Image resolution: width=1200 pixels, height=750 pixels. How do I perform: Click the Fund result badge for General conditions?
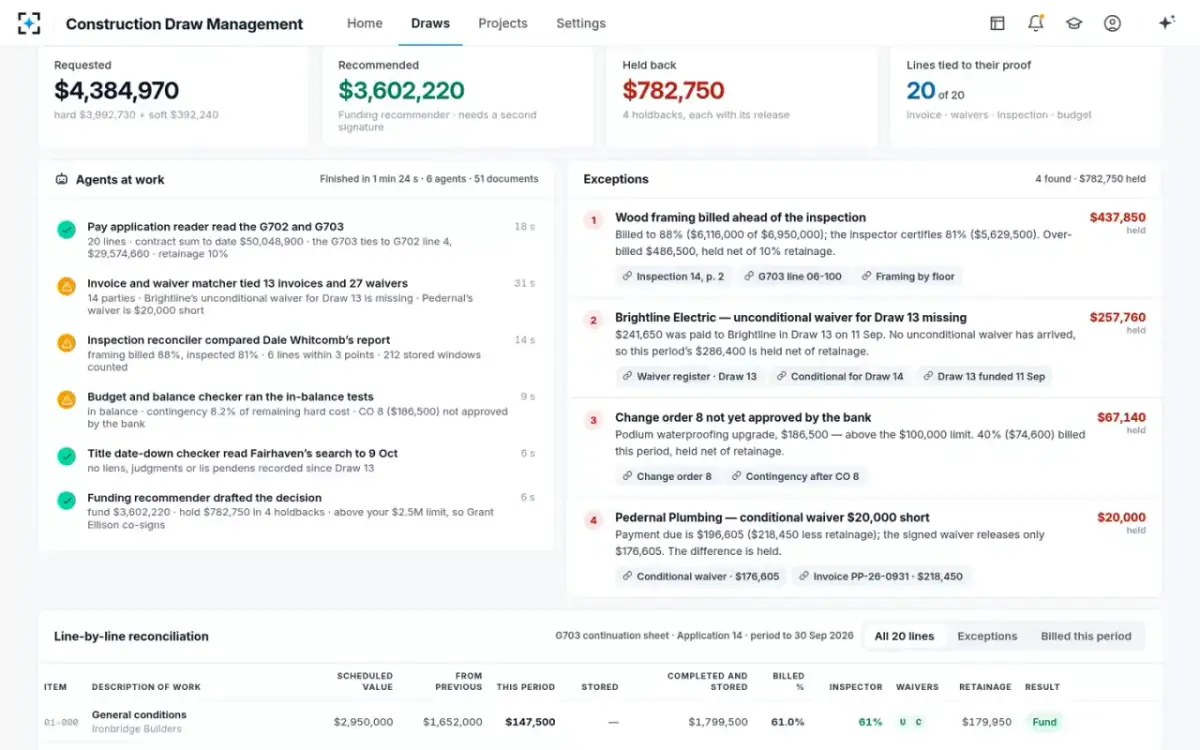click(x=1044, y=721)
